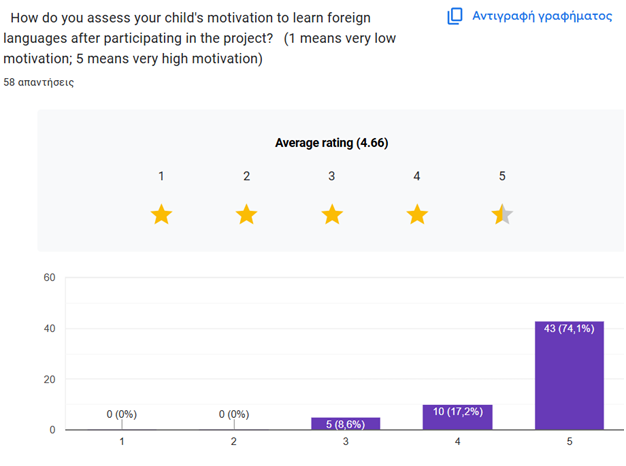Click the 0 (0%) label above category 2
Screen dimensions: 626x466
click(234, 414)
